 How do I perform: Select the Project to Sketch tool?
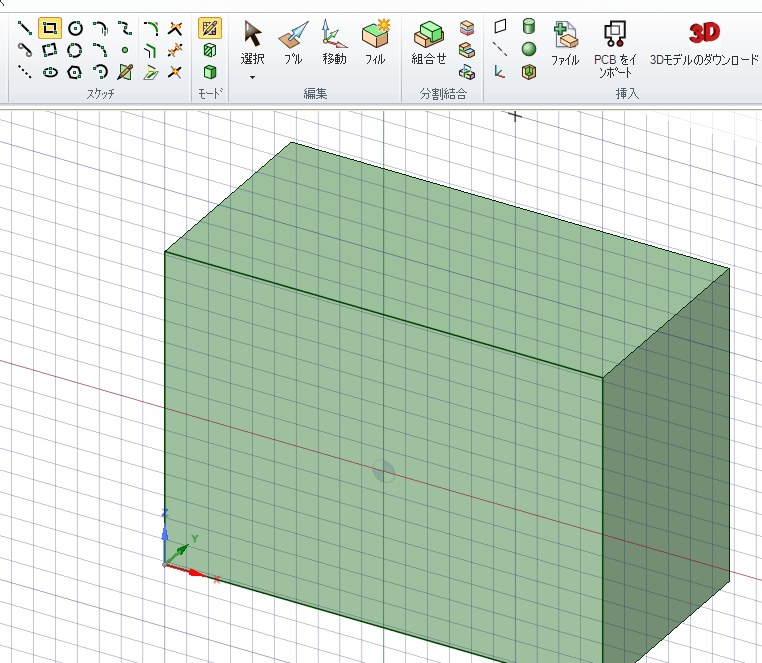151,72
